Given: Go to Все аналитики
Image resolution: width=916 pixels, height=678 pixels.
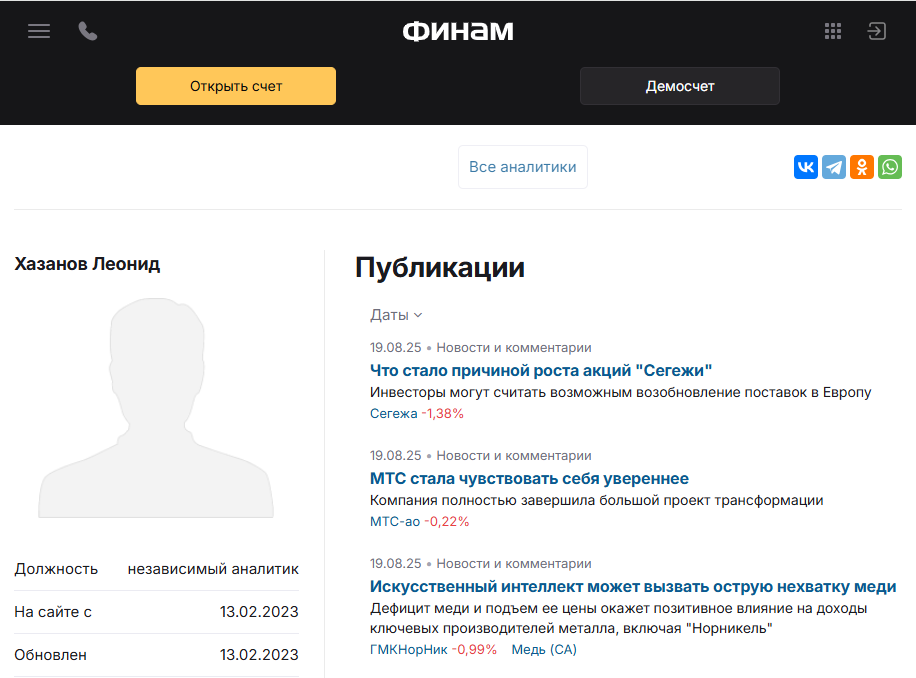Looking at the screenshot, I should [523, 167].
